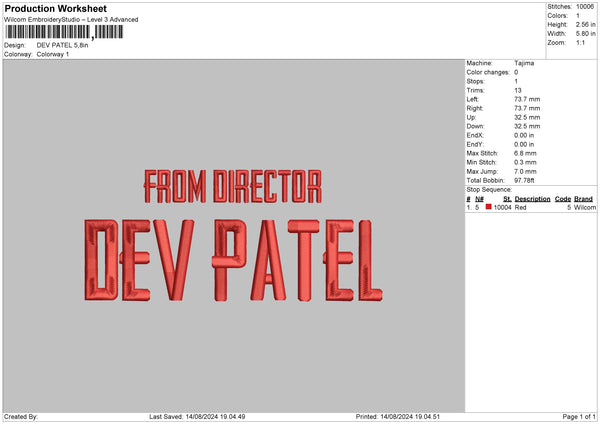Click the 'Max Jump' value 7.0 mm
Image resolution: width=600 pixels, height=424 pixels.
point(525,171)
